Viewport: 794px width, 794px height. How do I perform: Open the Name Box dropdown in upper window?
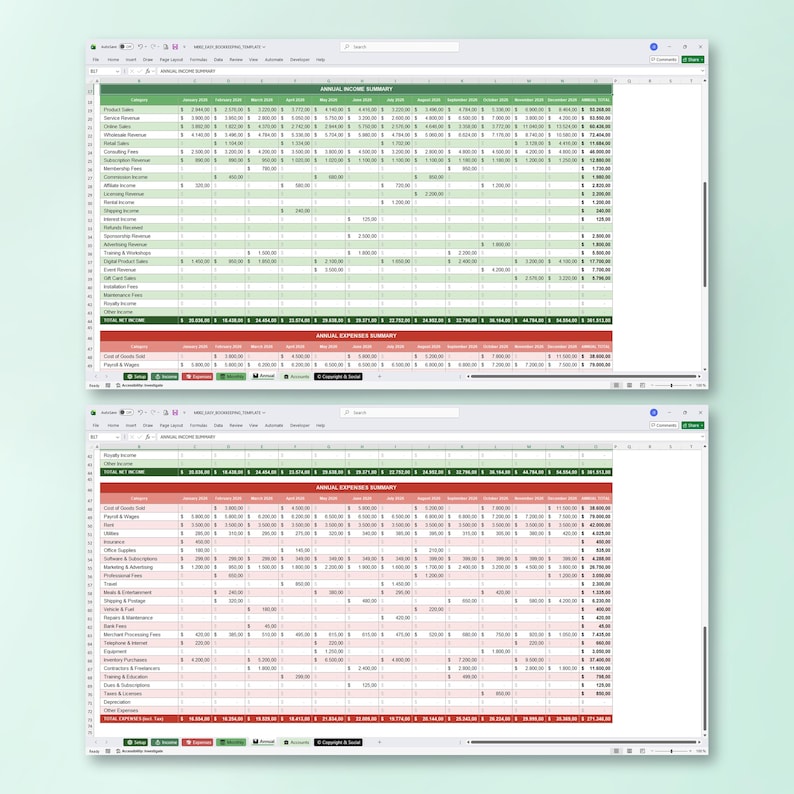click(x=117, y=71)
